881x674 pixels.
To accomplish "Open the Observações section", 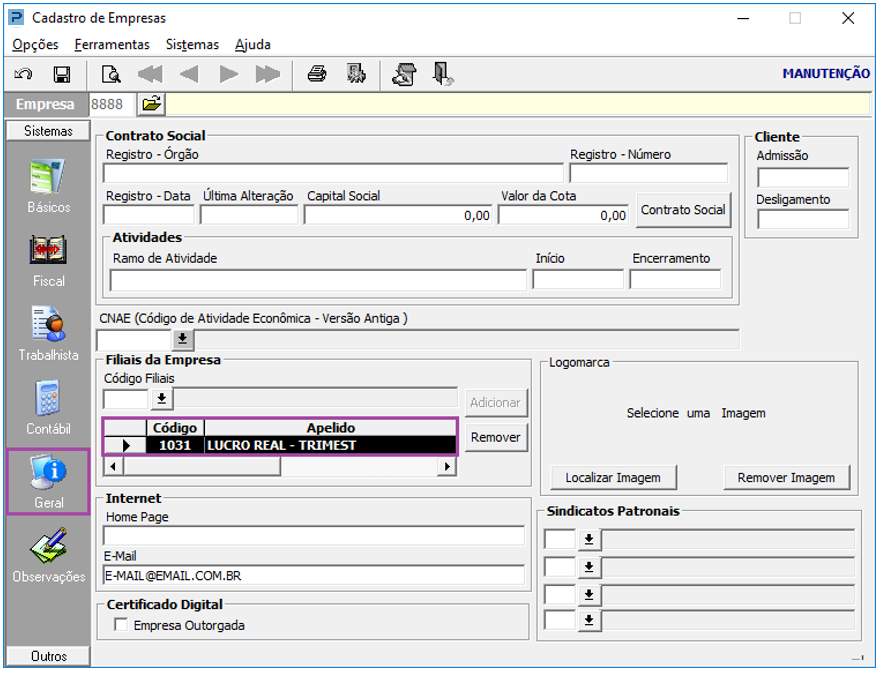I will click(48, 555).
